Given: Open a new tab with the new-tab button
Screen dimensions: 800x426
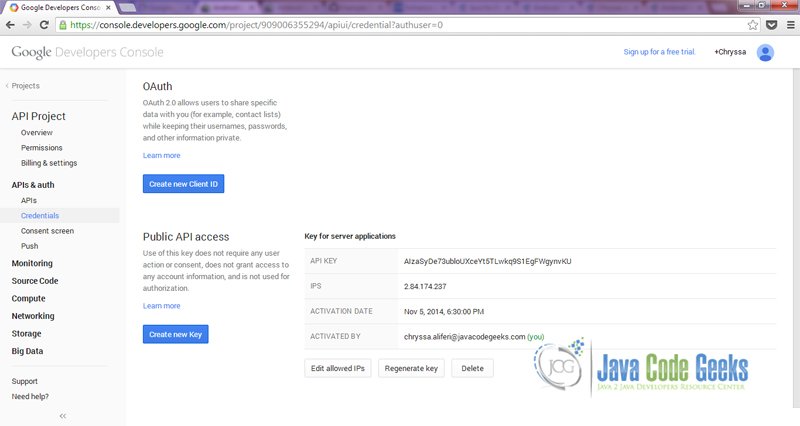Looking at the screenshot, I should click(x=128, y=8).
